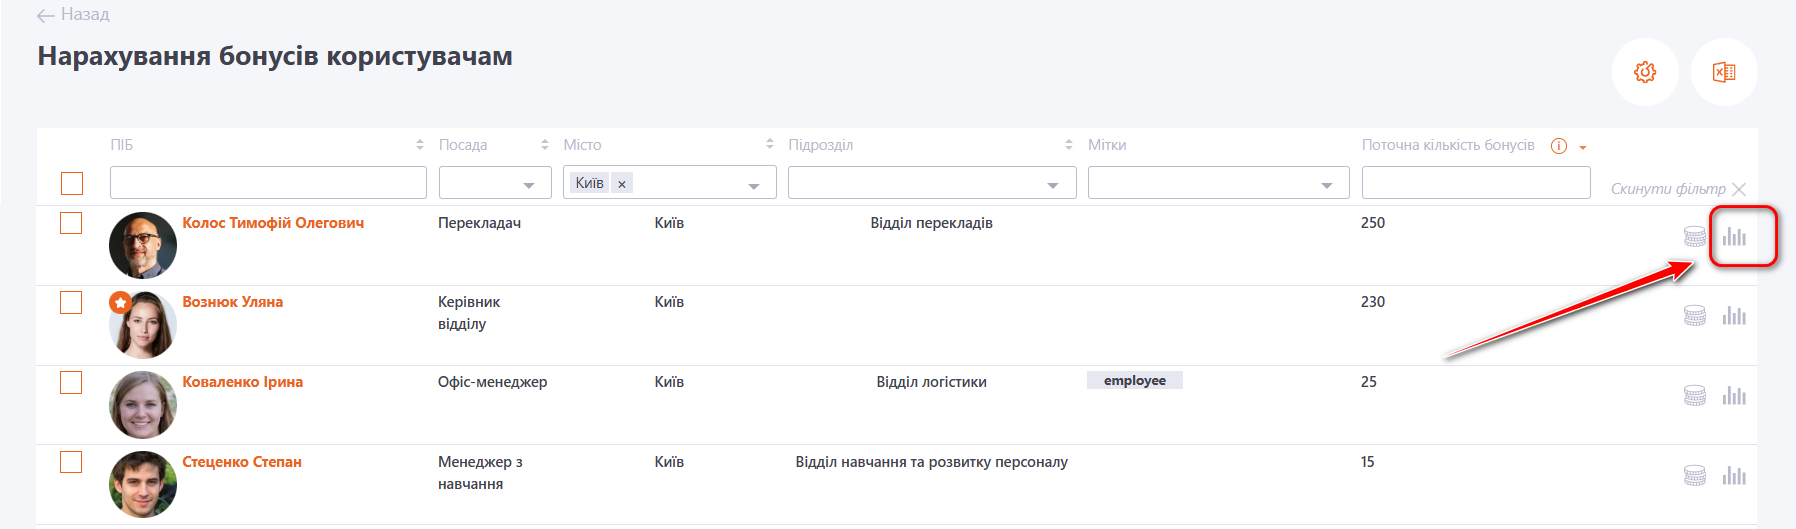The height and width of the screenshot is (529, 1796).
Task: Open bar chart icon for Коваленко Ірина
Action: click(x=1734, y=396)
